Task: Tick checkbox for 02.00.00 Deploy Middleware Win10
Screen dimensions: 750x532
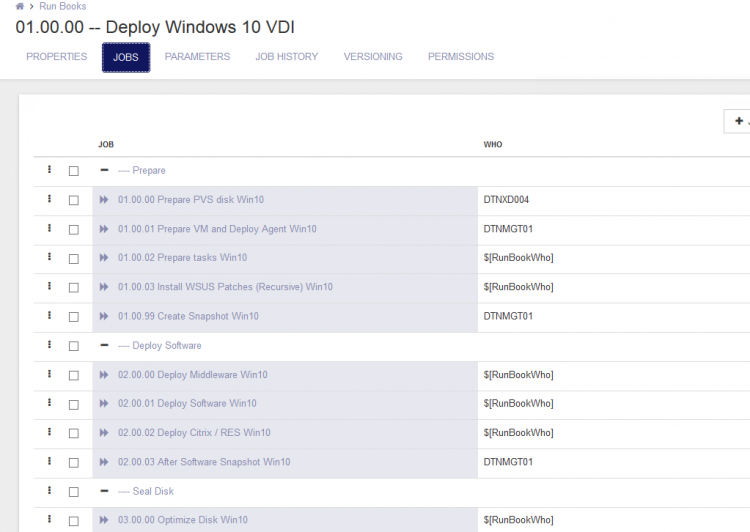Action: click(74, 376)
